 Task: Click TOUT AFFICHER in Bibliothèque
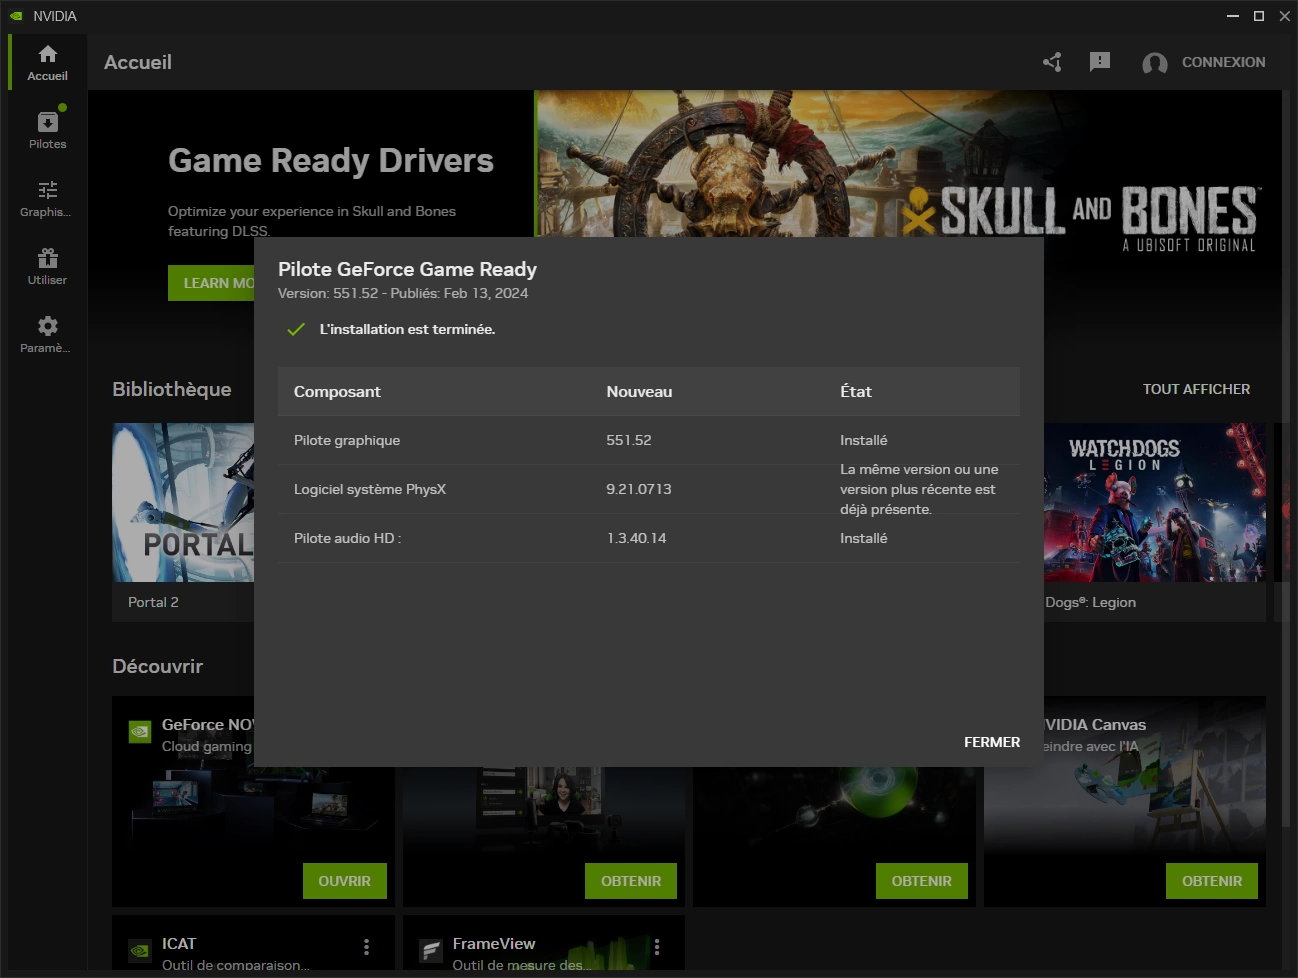[x=1196, y=389]
